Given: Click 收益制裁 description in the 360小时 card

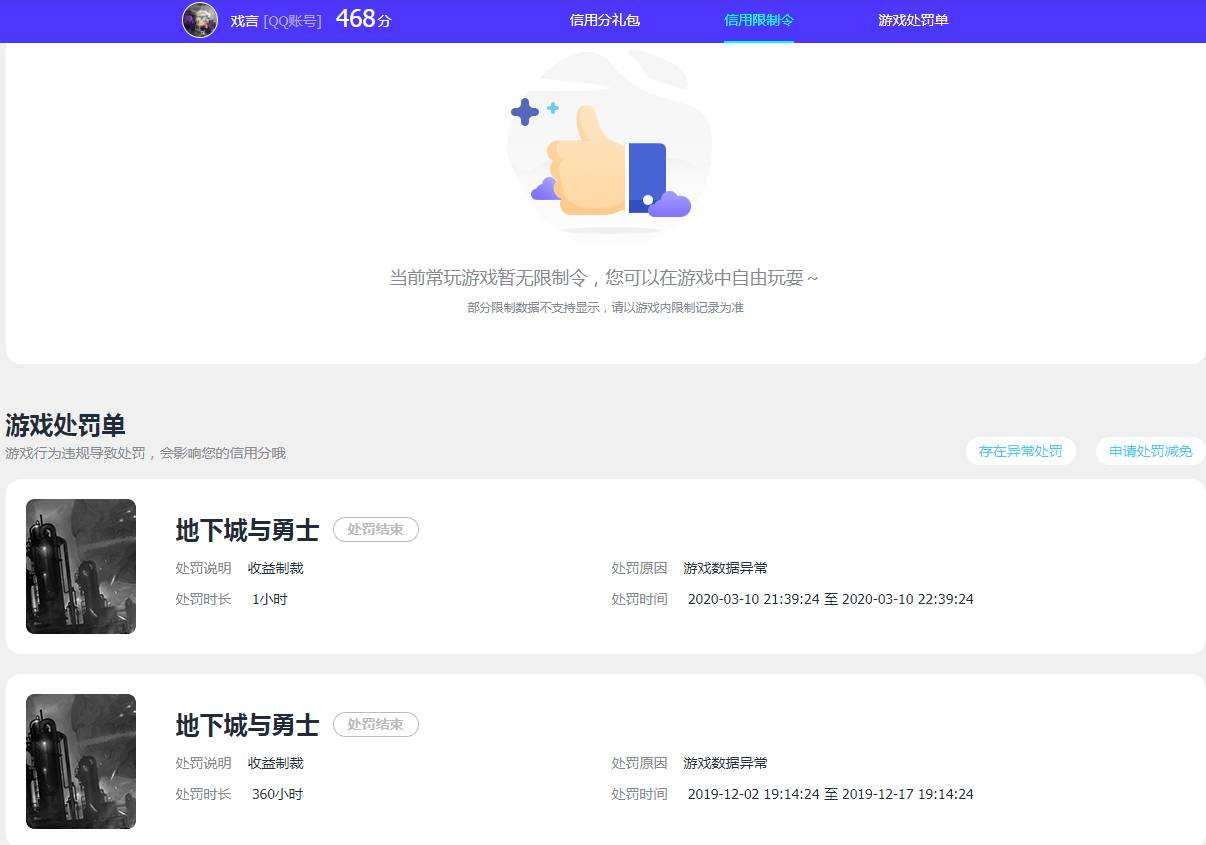Looking at the screenshot, I should (276, 763).
